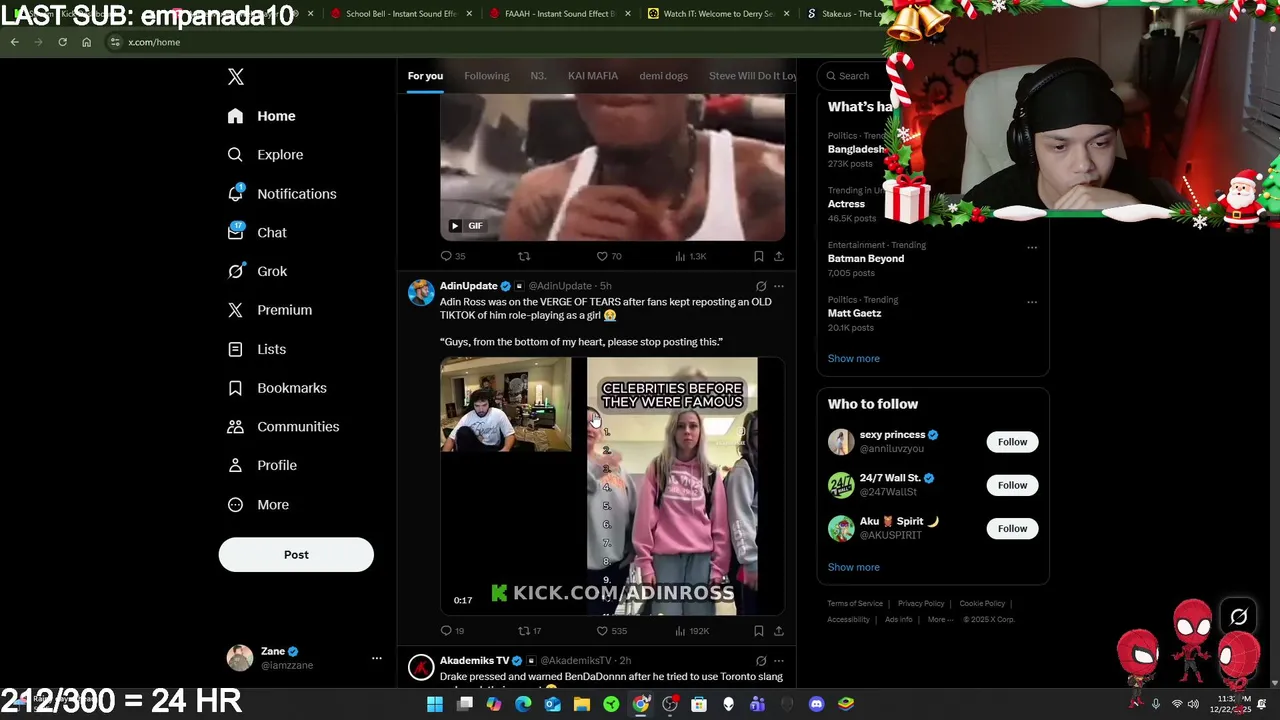
Task: Open the Cookie Policy link
Action: (982, 604)
